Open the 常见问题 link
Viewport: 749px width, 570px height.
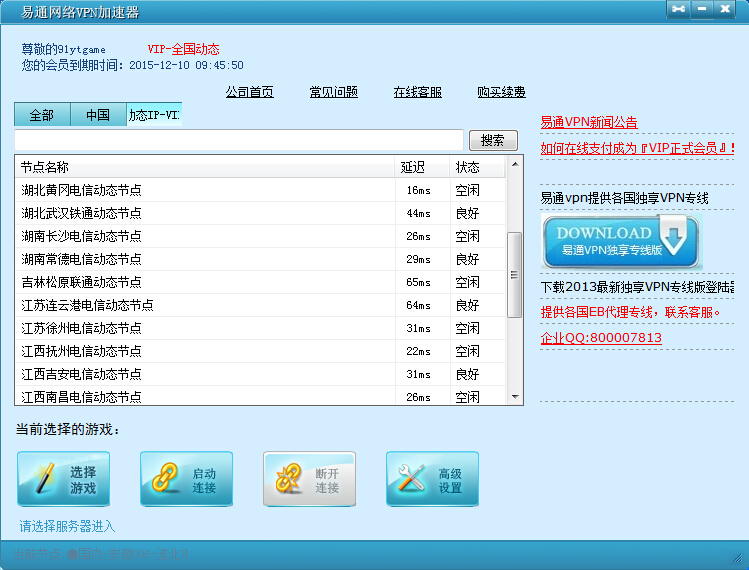[333, 92]
